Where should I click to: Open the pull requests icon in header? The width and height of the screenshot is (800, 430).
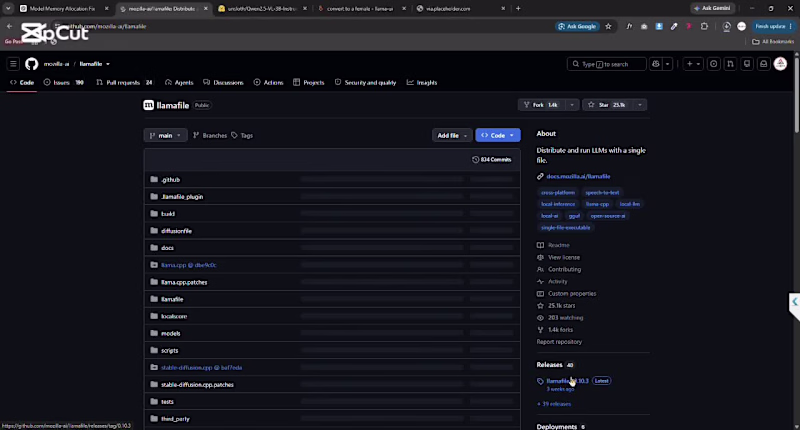click(730, 64)
